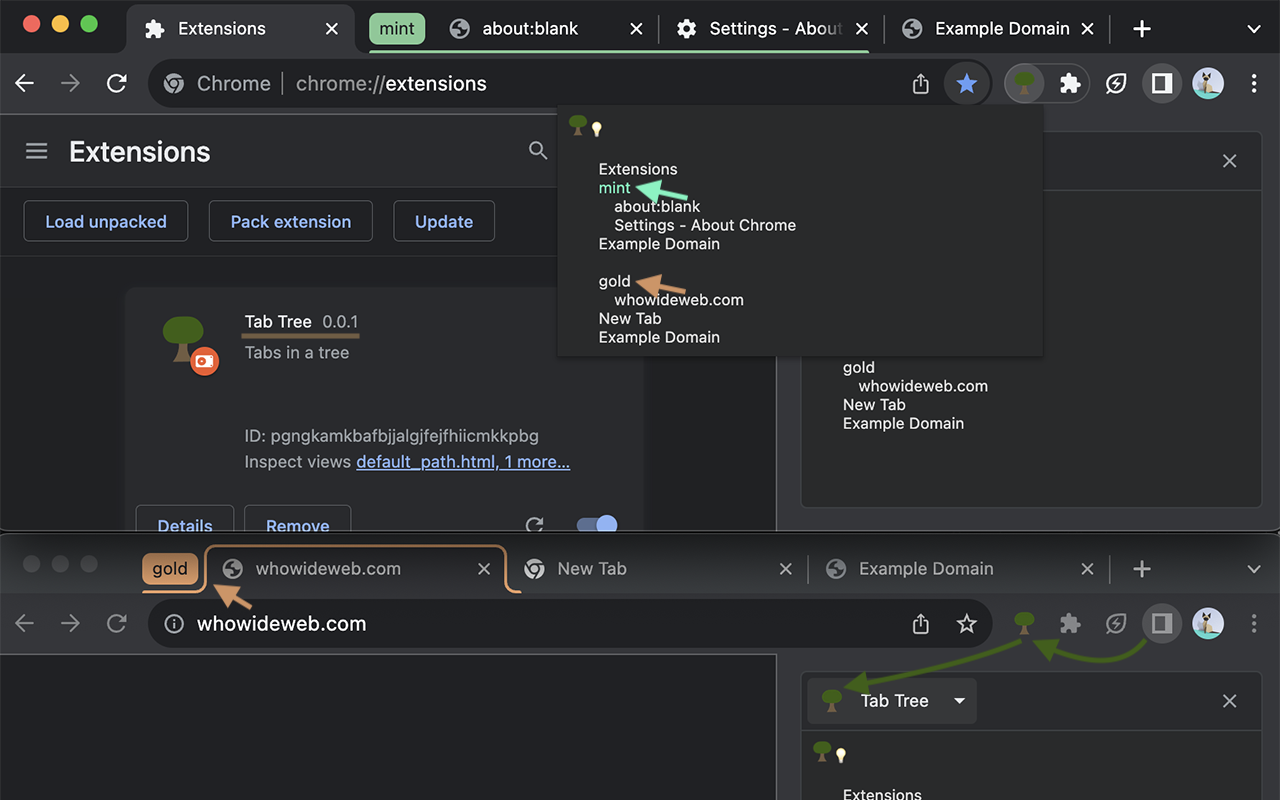The height and width of the screenshot is (800, 1280).
Task: Open the default_path.html inspect view link
Action: 425,462
